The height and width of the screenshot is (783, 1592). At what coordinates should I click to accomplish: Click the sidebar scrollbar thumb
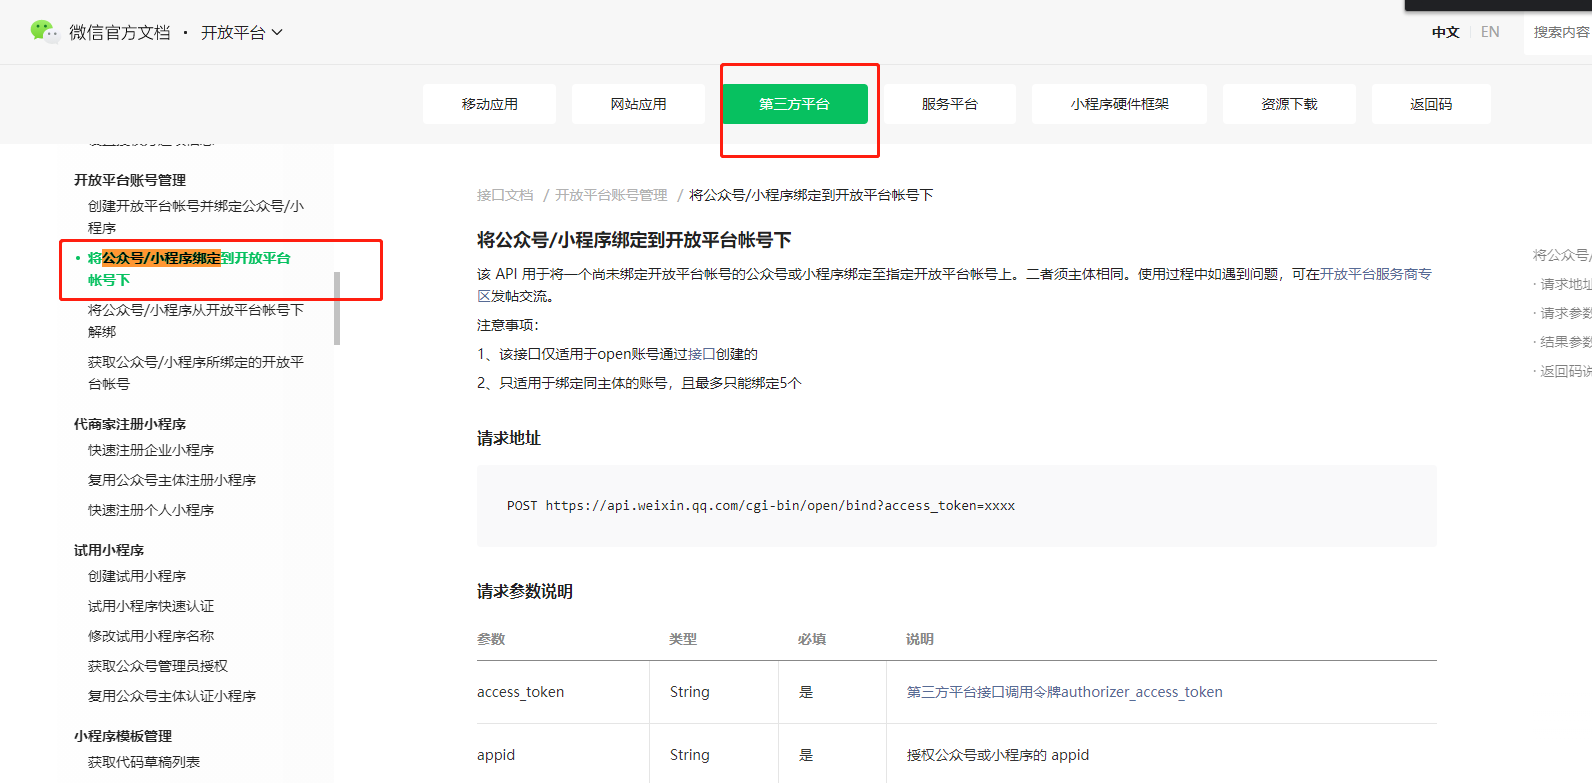pos(337,308)
